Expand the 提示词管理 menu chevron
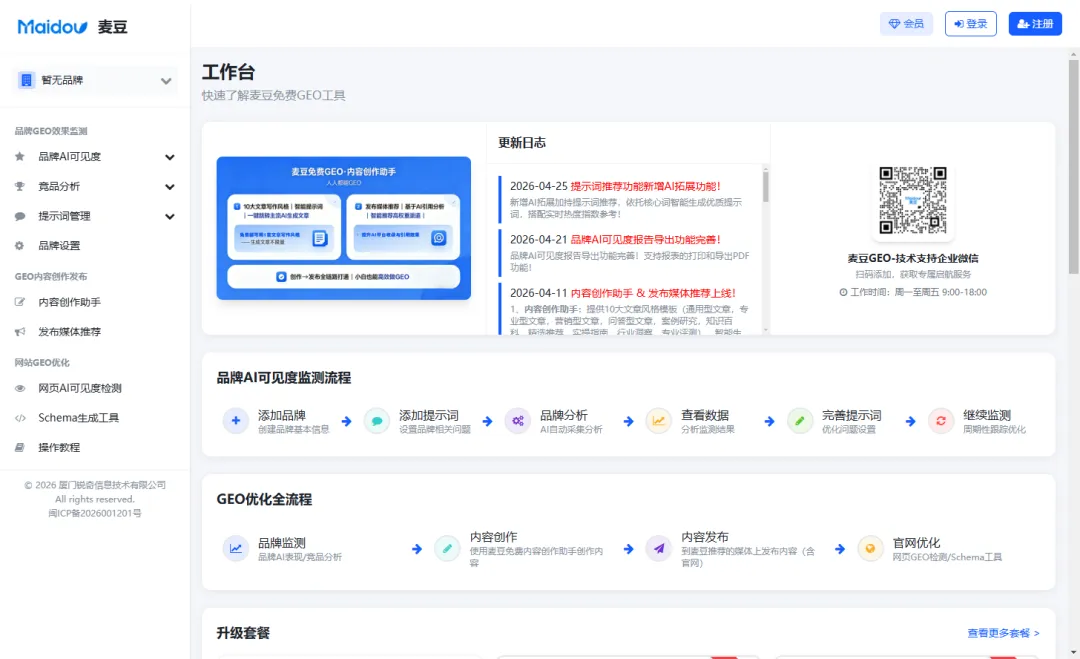The image size is (1080, 659). (x=169, y=216)
